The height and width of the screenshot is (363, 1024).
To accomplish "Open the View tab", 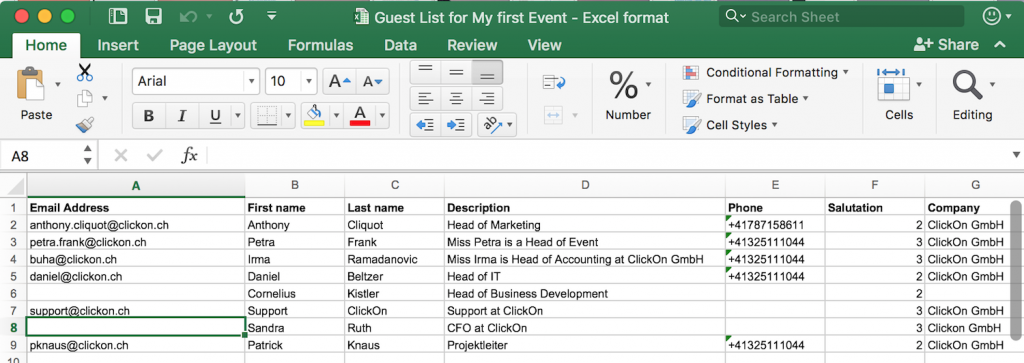I will (544, 45).
